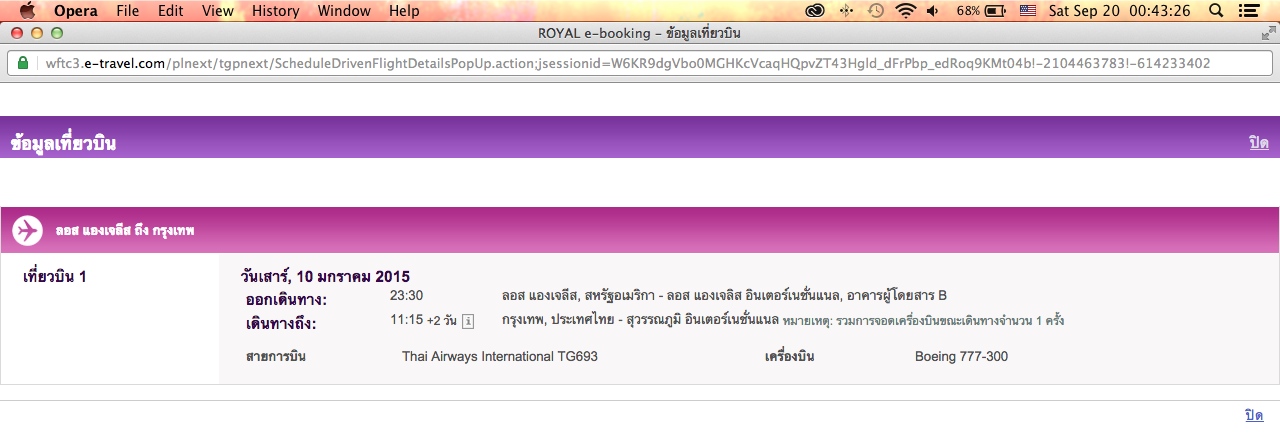
Task: Open the History menu
Action: (275, 11)
